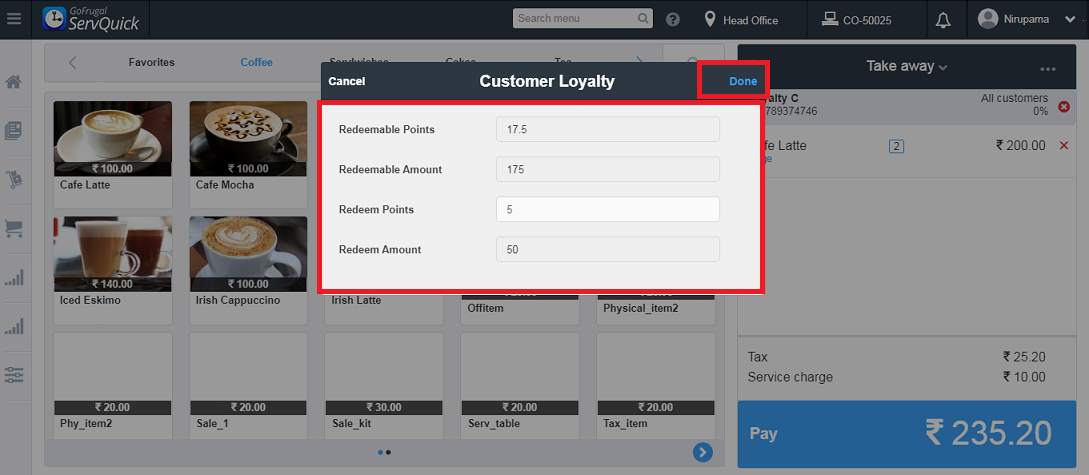Open the hamburger menu icon
Viewport: 1089px width, 475px height.
point(14,19)
